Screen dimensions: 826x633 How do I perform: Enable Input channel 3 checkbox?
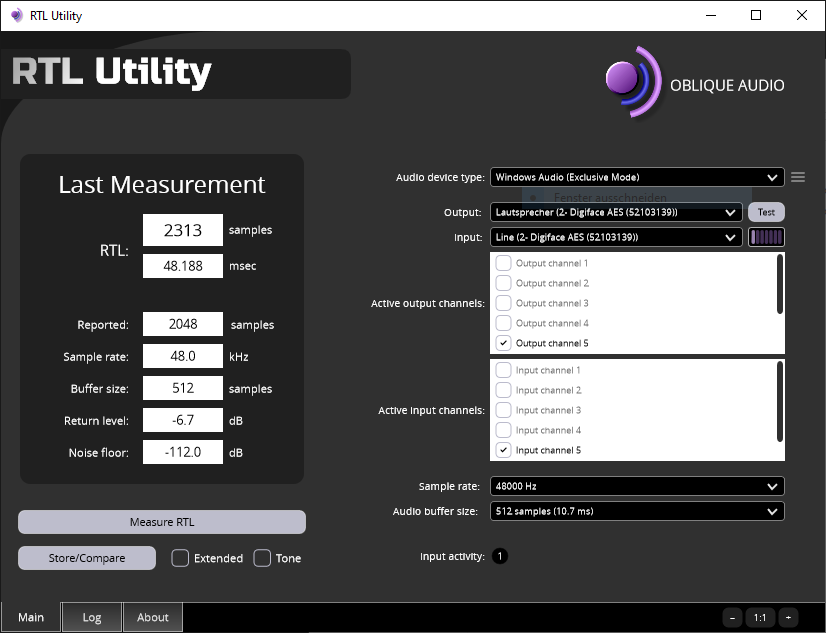click(x=503, y=410)
